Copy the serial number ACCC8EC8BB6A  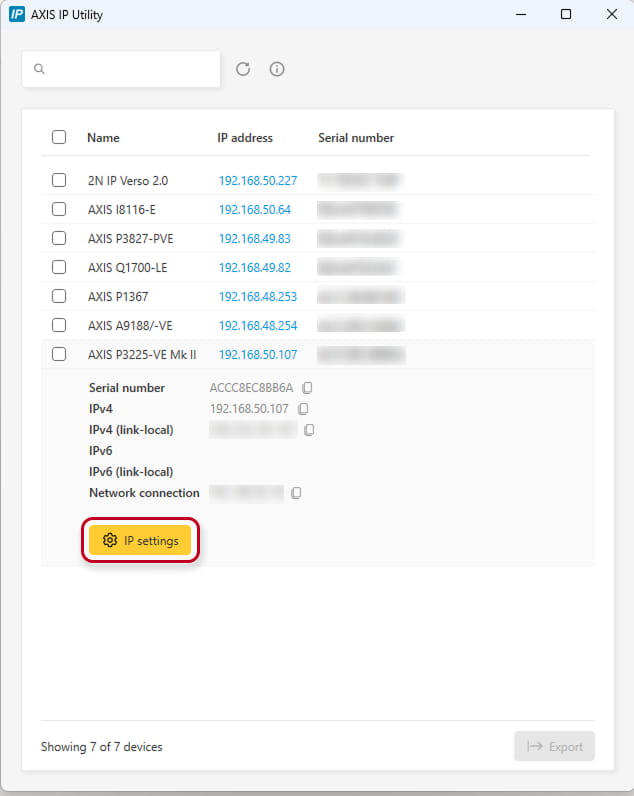(x=307, y=388)
